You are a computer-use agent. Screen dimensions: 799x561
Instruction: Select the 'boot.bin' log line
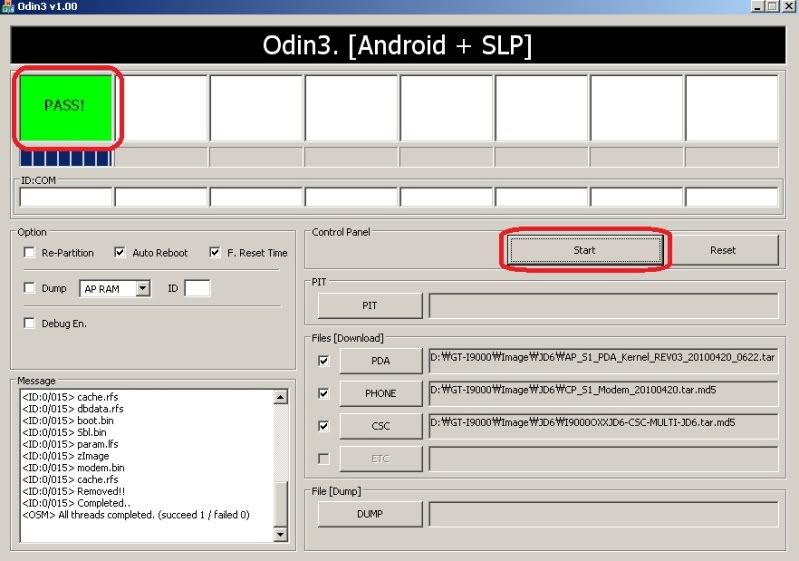[68, 421]
